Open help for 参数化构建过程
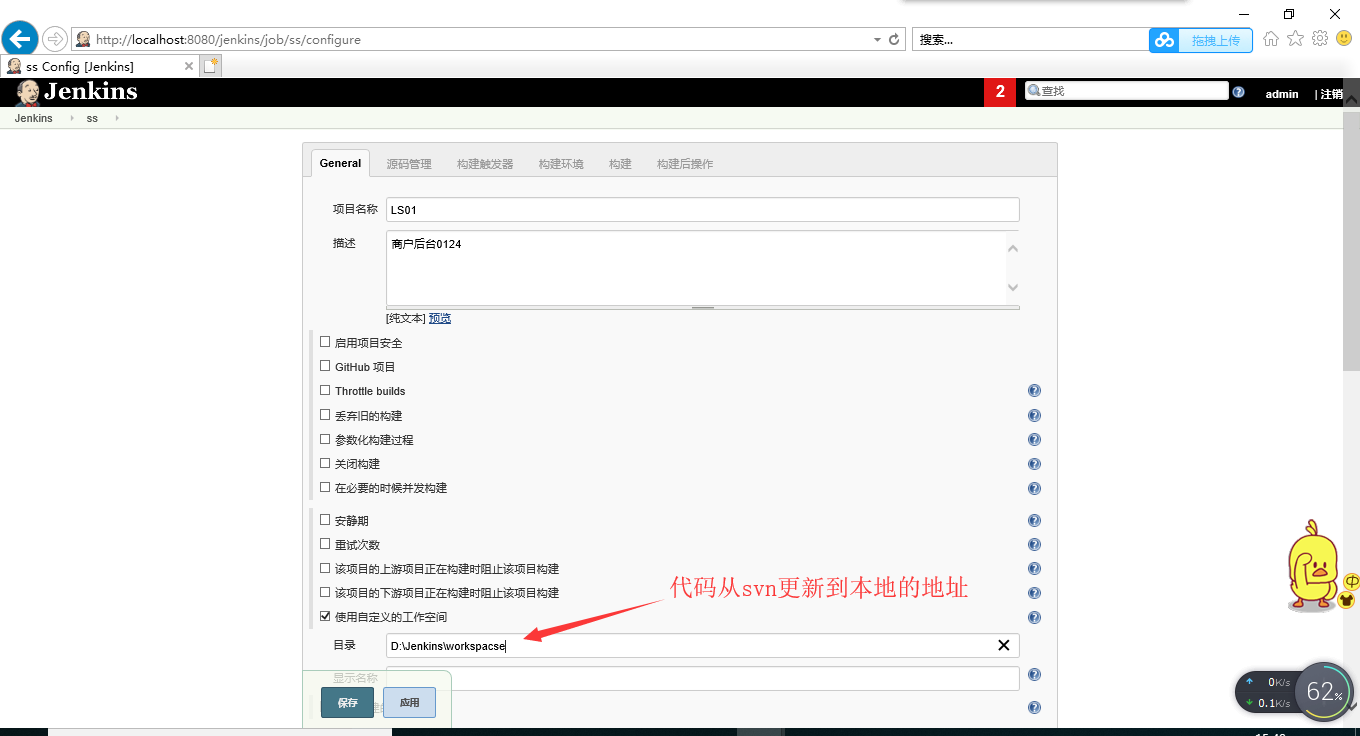 (x=1034, y=440)
